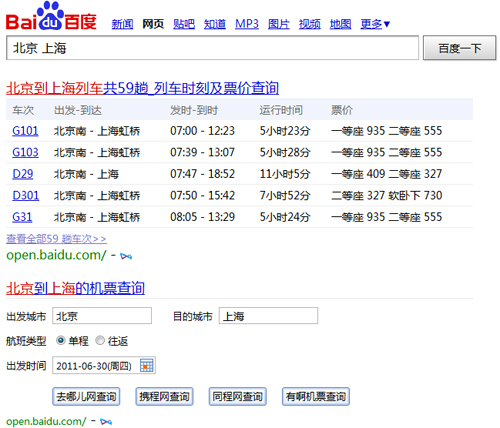The width and height of the screenshot is (500, 428).
Task: Click the 百度一下 search button
Action: [x=460, y=48]
